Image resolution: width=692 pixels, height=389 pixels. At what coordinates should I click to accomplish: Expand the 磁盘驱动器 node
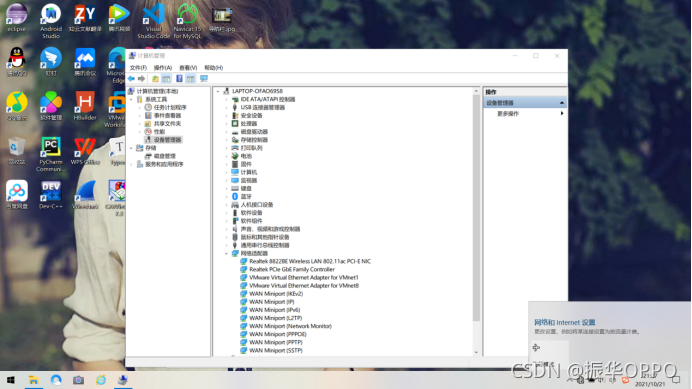tap(227, 132)
